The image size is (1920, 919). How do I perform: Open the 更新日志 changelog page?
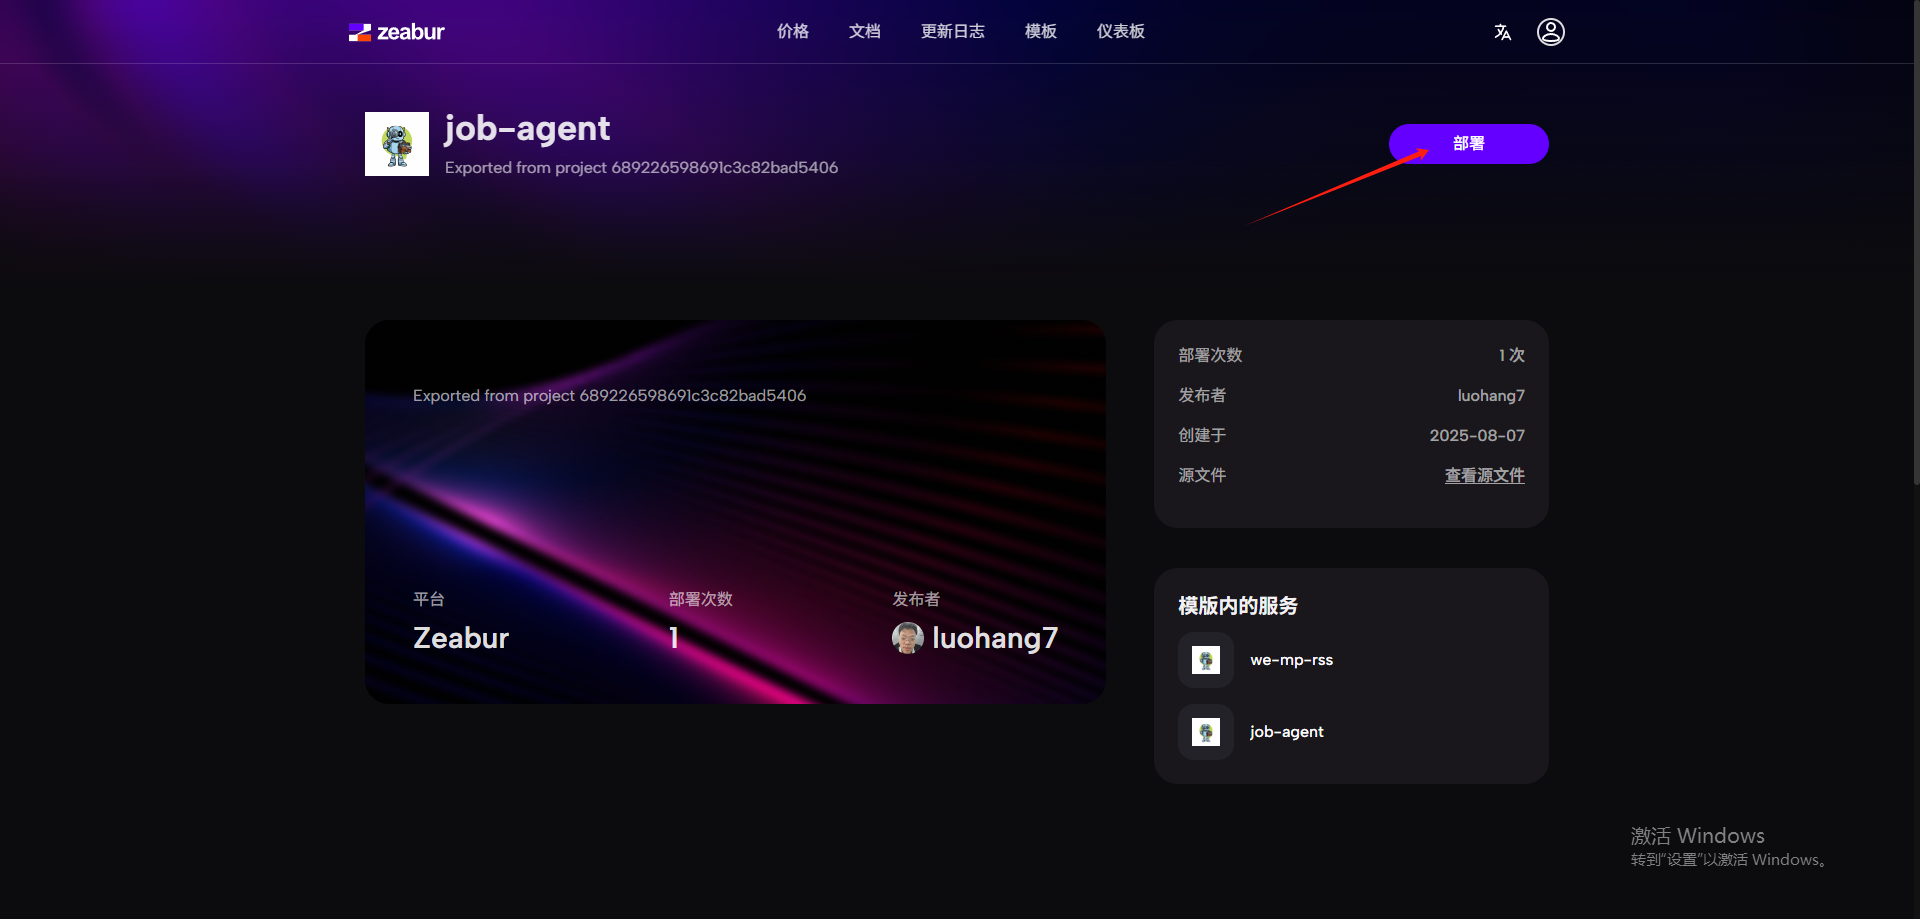(953, 32)
